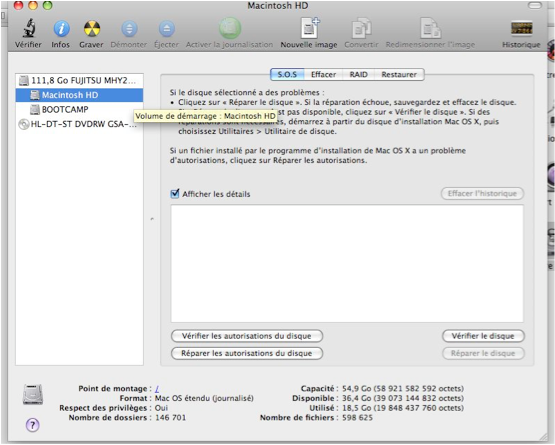Create a Nouvelle image from toolbar

pyautogui.click(x=309, y=28)
